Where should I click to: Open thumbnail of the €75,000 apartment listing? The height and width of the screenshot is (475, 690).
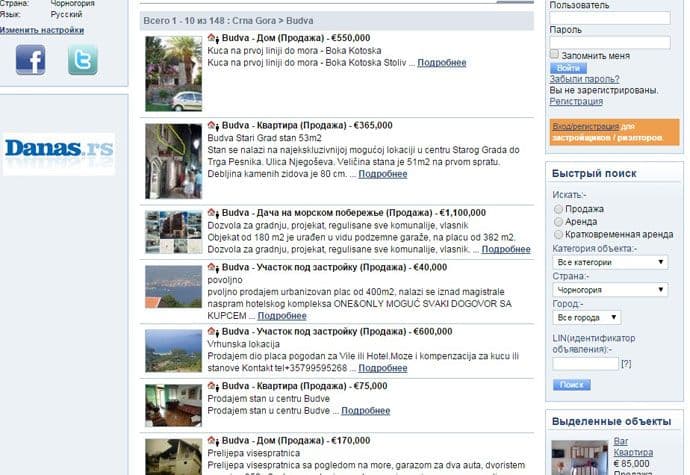click(174, 405)
